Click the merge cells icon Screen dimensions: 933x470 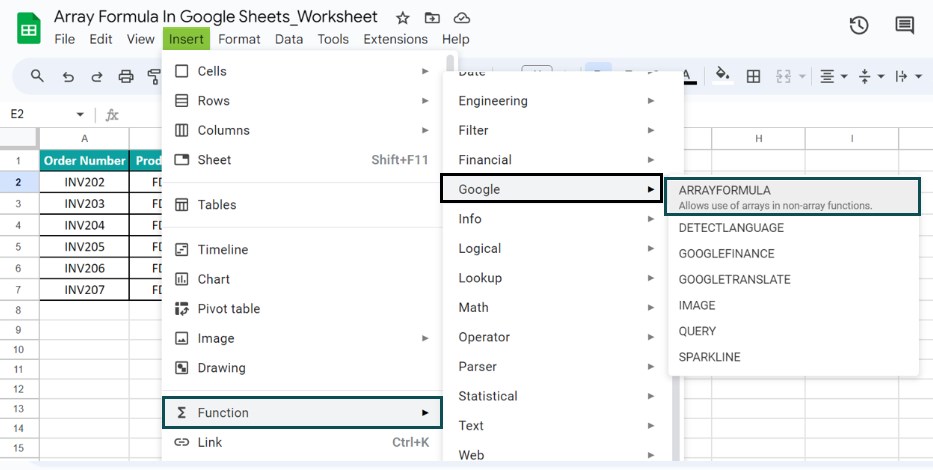click(x=783, y=76)
